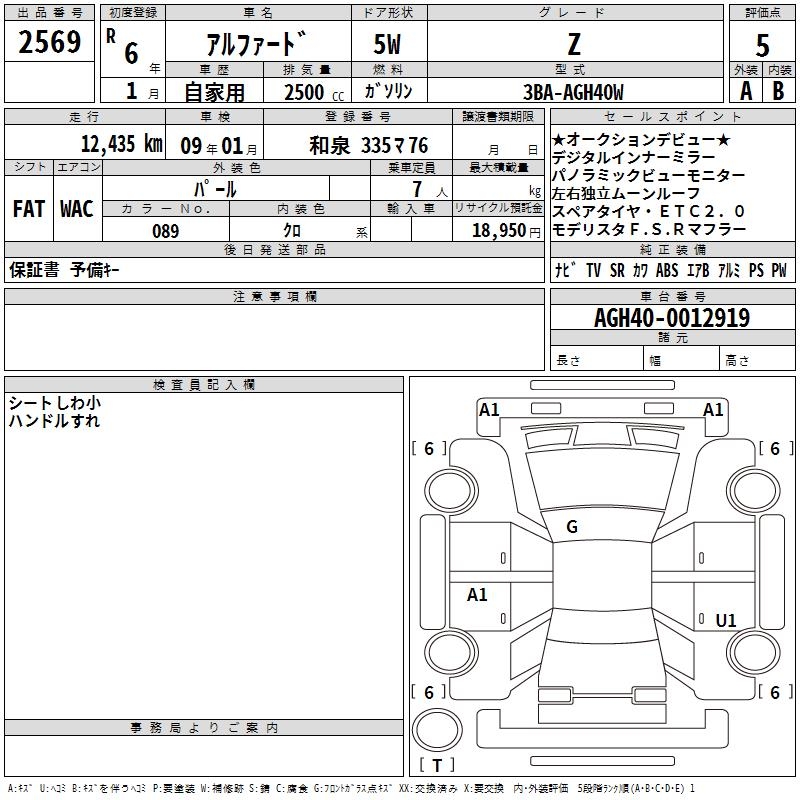Viewport: 800px width, 800px height.
Task: Select the パノラミックビューモニター line
Action: pos(648,175)
